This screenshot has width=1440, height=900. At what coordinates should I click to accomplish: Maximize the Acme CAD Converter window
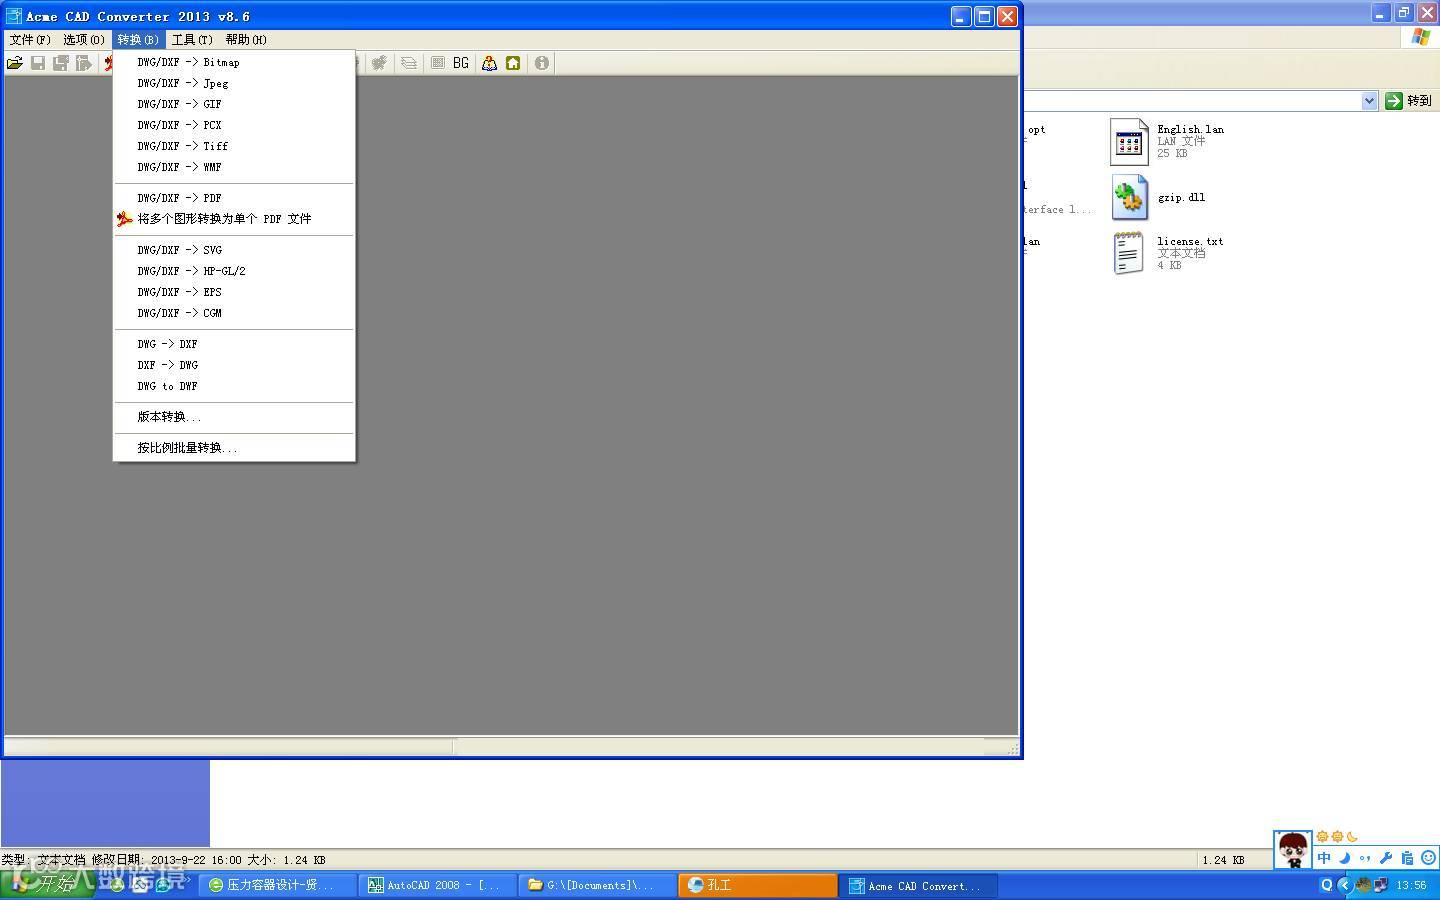point(984,16)
